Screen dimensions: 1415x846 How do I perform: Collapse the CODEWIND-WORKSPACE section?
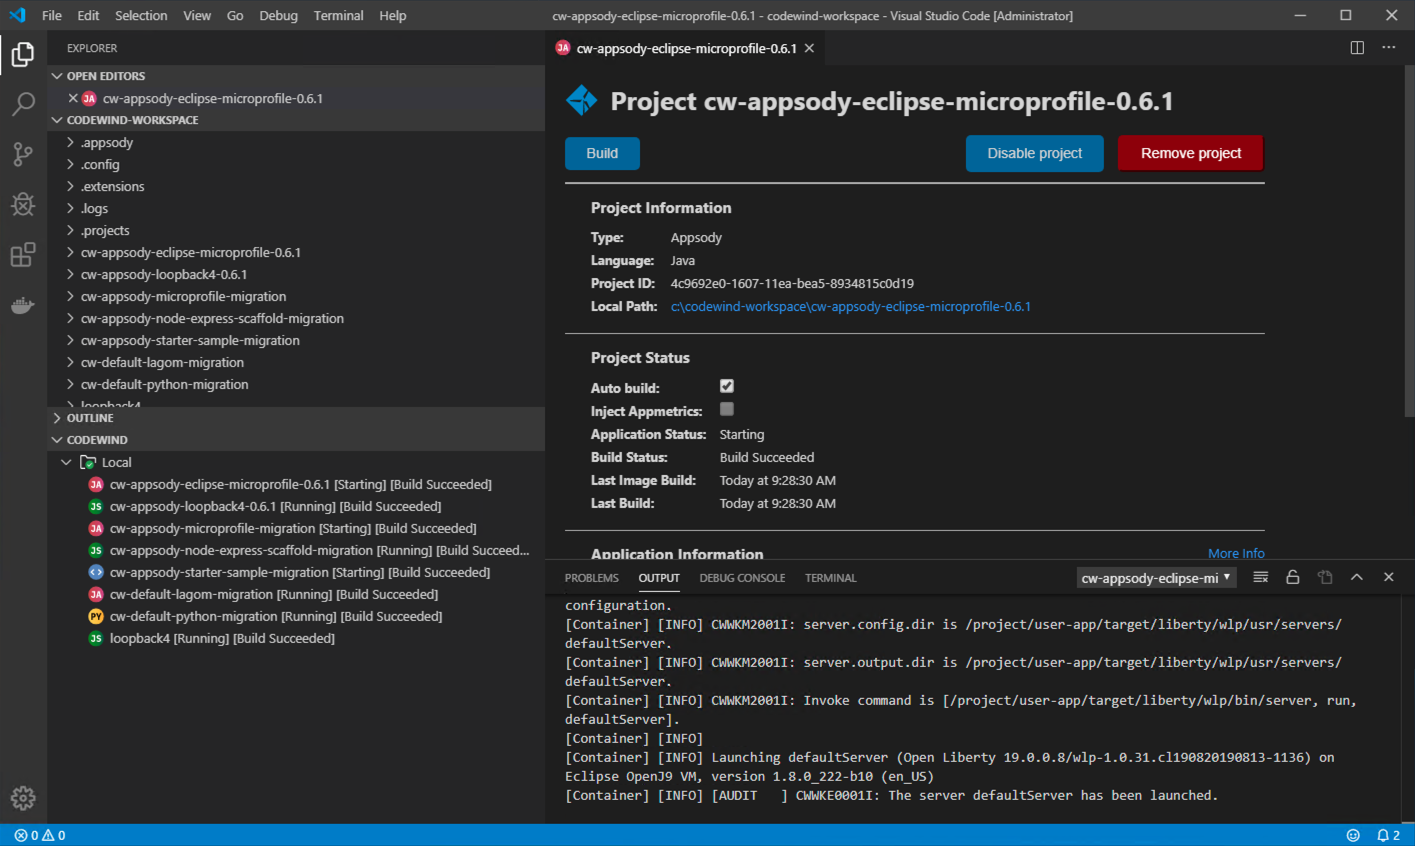click(x=57, y=119)
